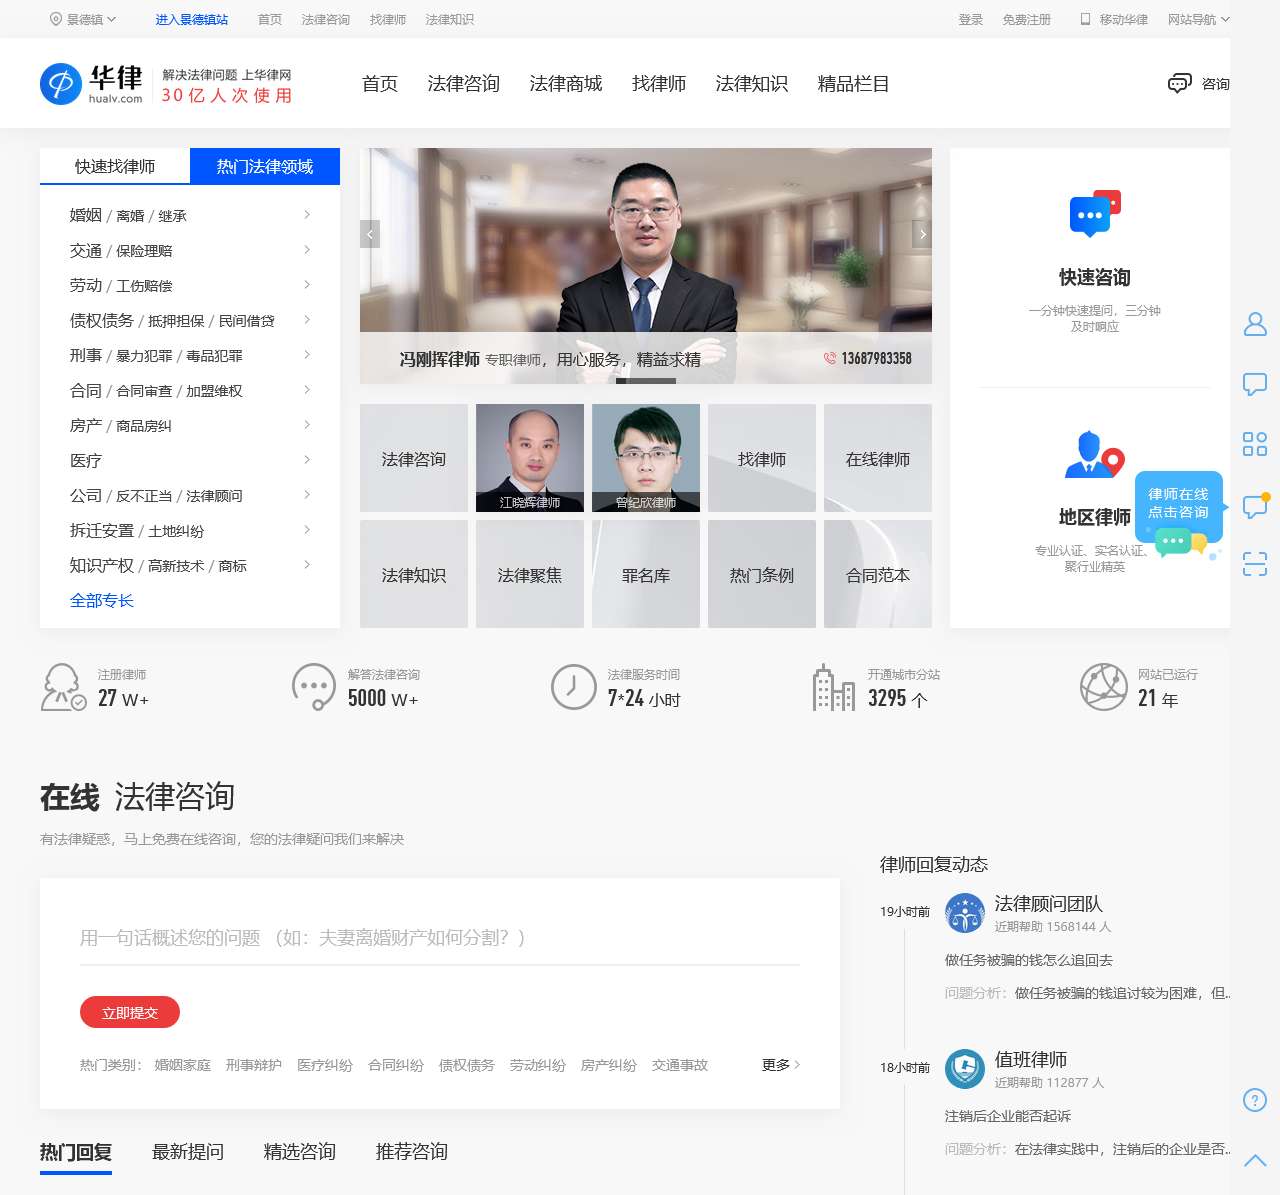Open the 罪名库 tile
This screenshot has height=1195, width=1280.
point(646,574)
